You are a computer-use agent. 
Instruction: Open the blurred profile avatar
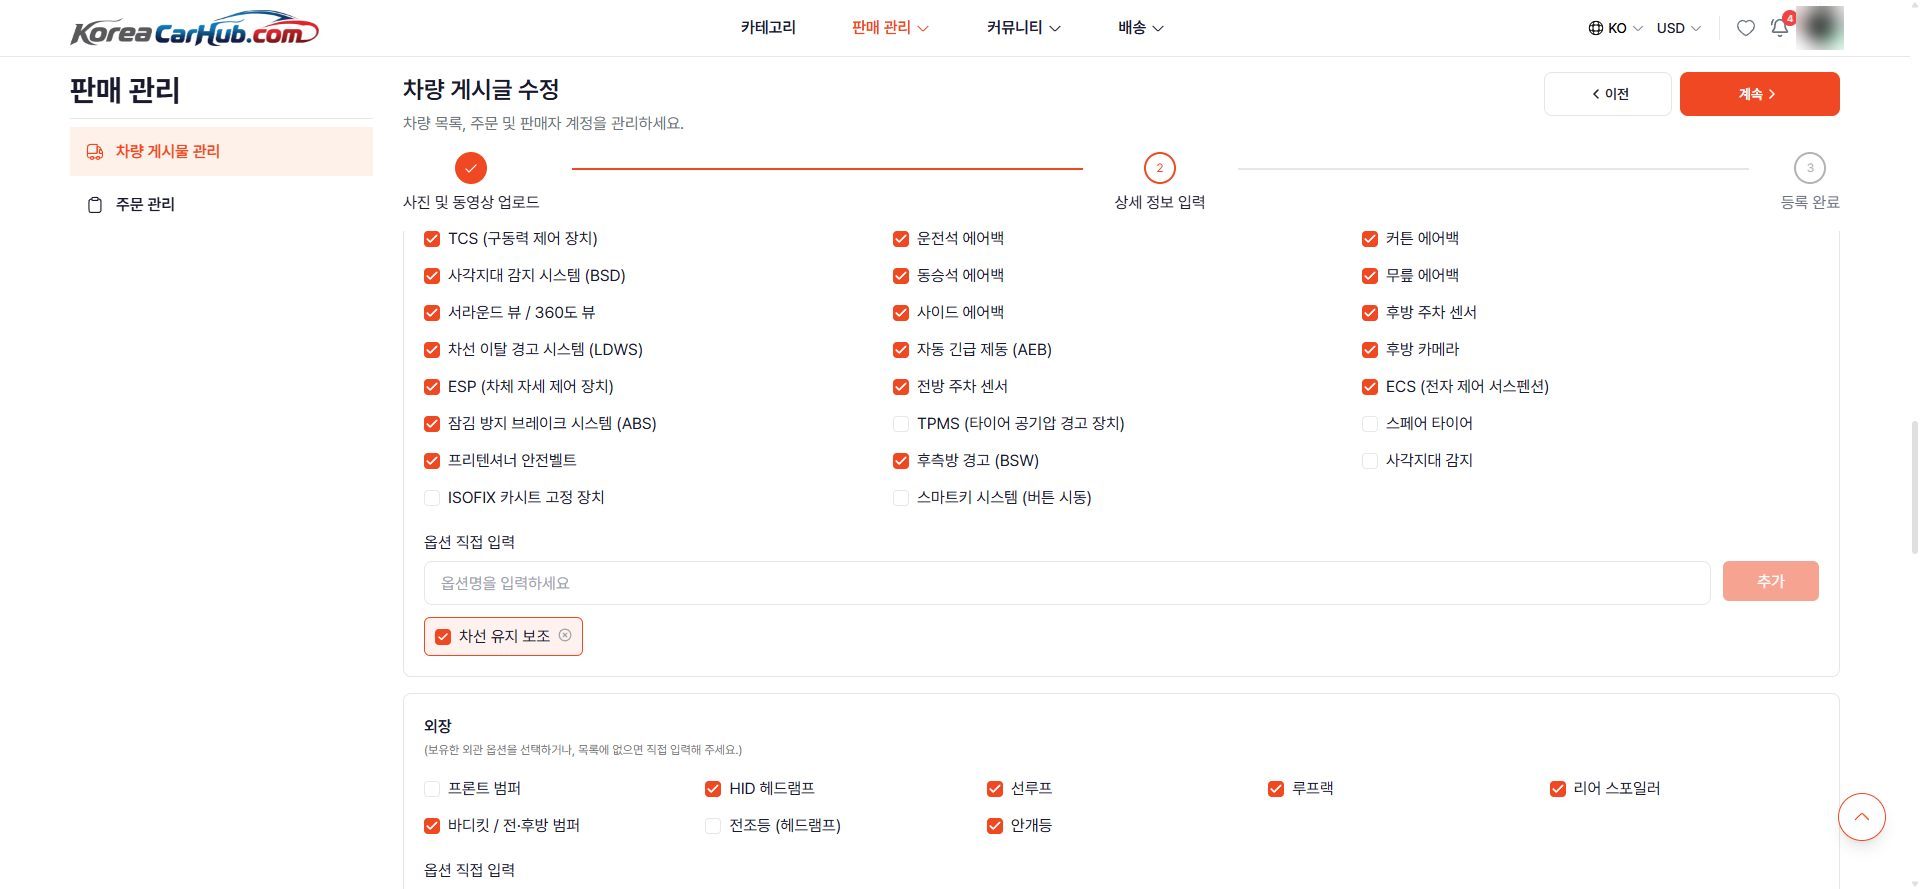[x=1820, y=28]
